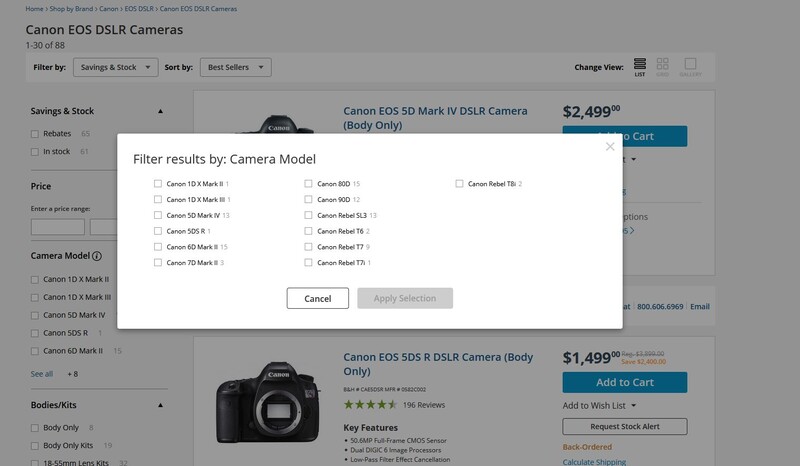This screenshot has width=800, height=466.
Task: Open Canon EOS 5DS R product link
Action: (x=438, y=364)
